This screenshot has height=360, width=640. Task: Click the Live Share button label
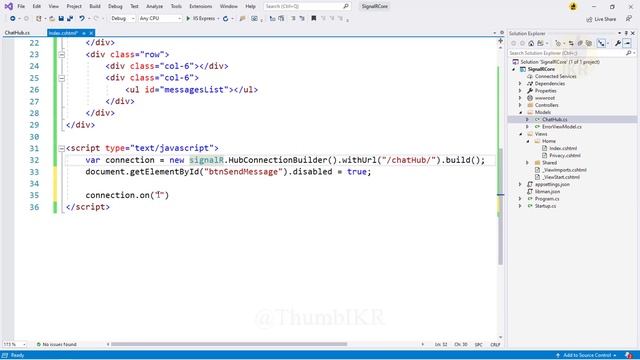tap(605, 19)
